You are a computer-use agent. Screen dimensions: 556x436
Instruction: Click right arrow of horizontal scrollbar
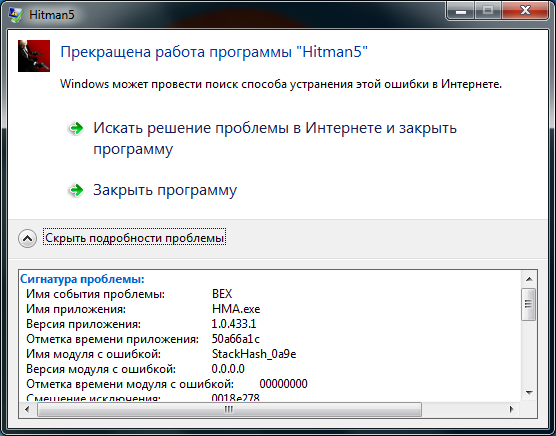click(x=511, y=409)
